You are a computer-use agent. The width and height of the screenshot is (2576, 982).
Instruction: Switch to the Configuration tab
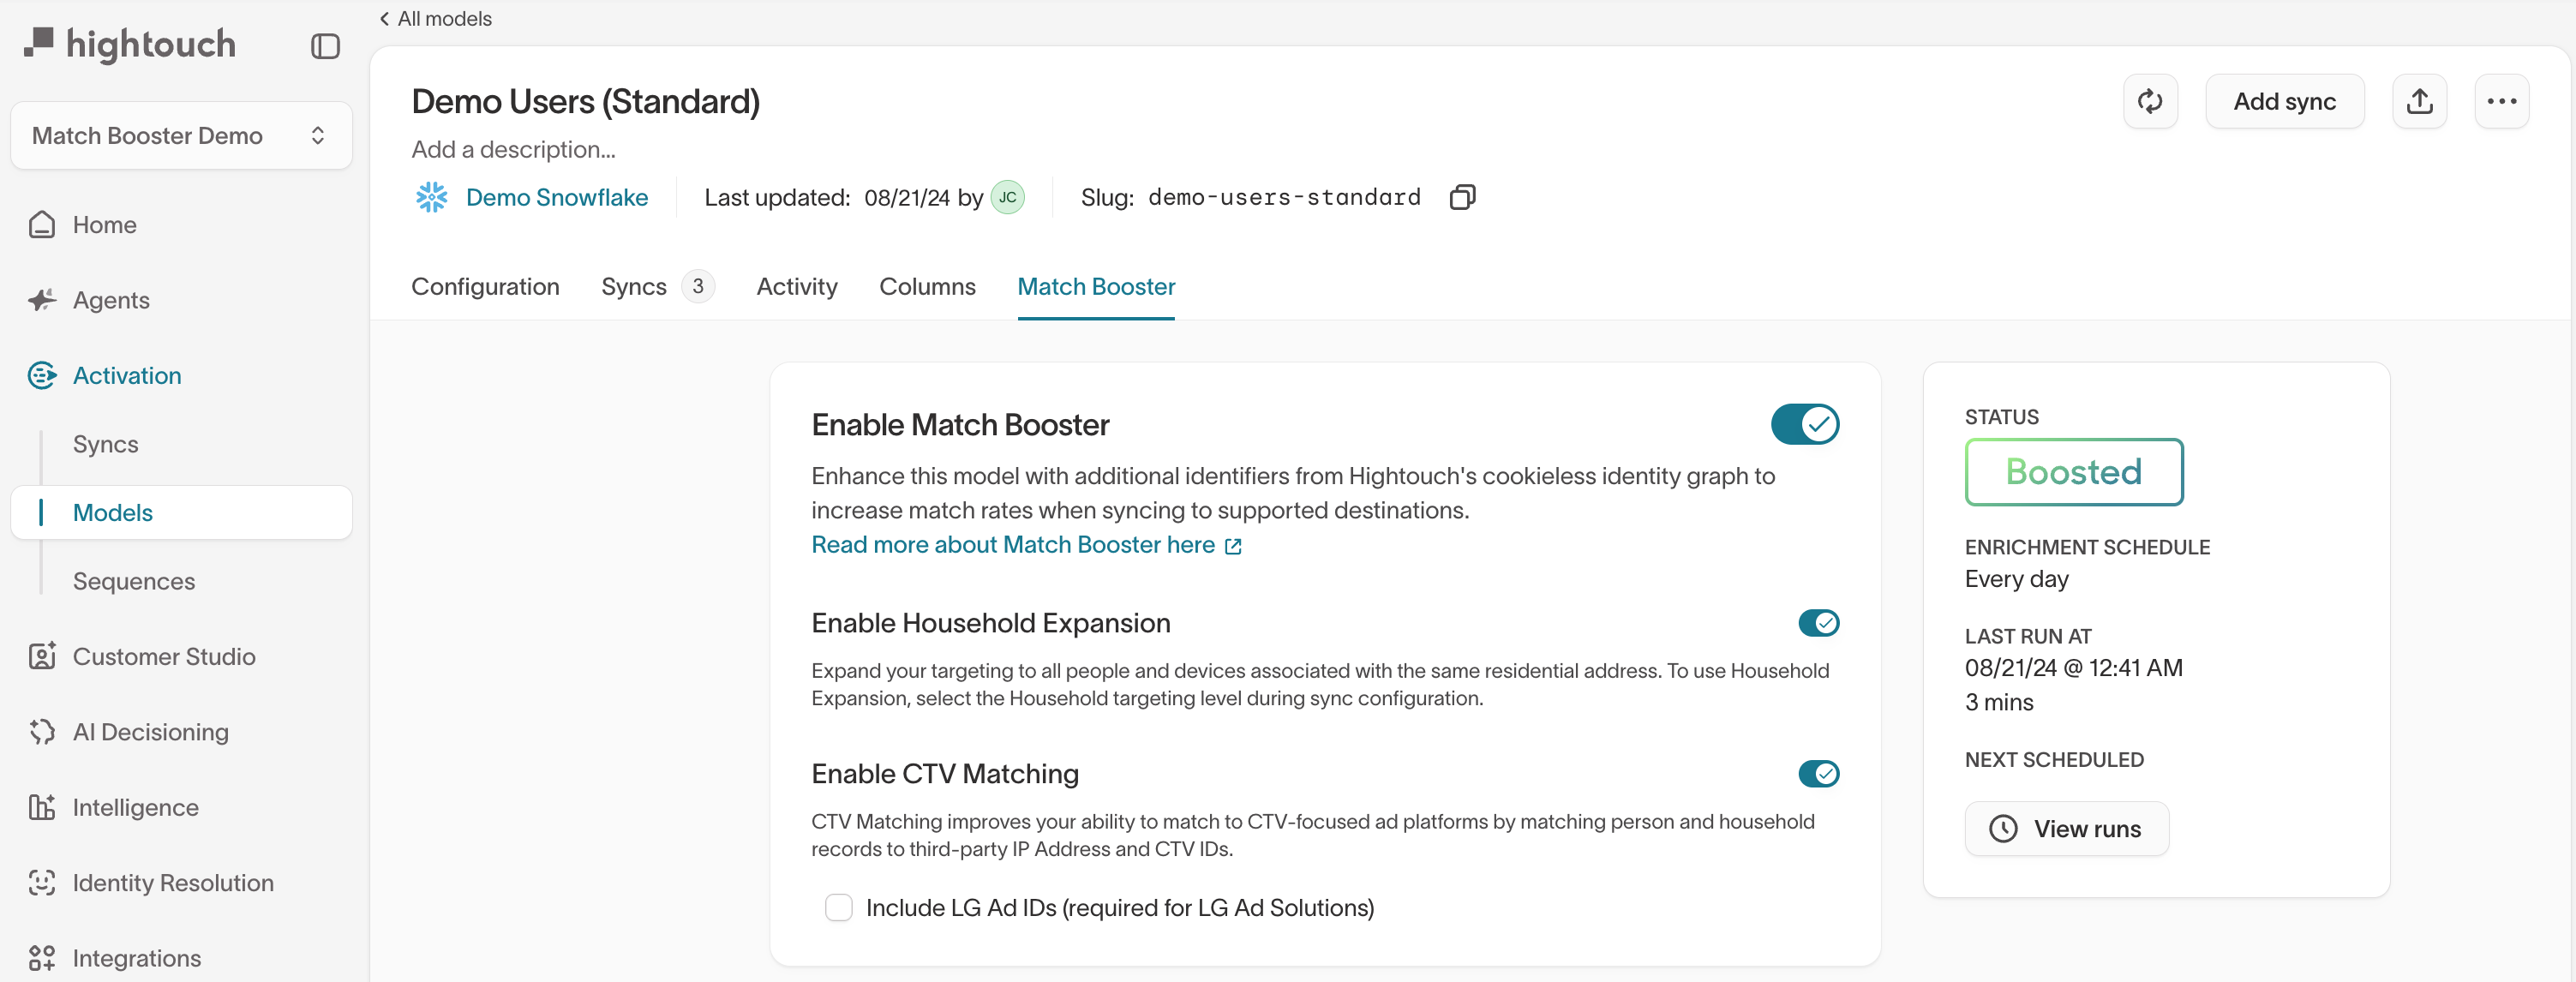tap(485, 287)
